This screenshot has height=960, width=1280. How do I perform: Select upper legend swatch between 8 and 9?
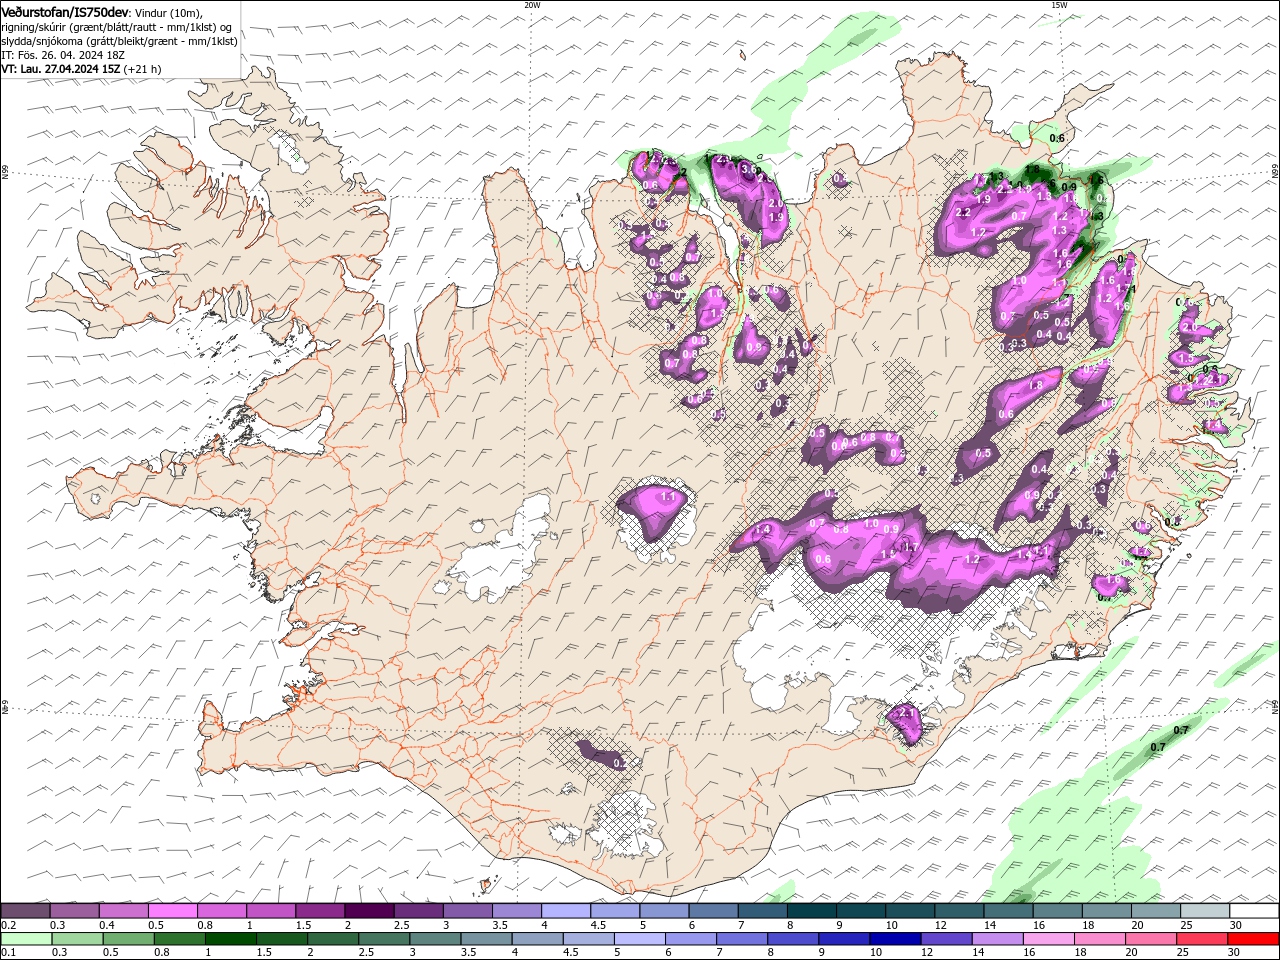tap(811, 911)
